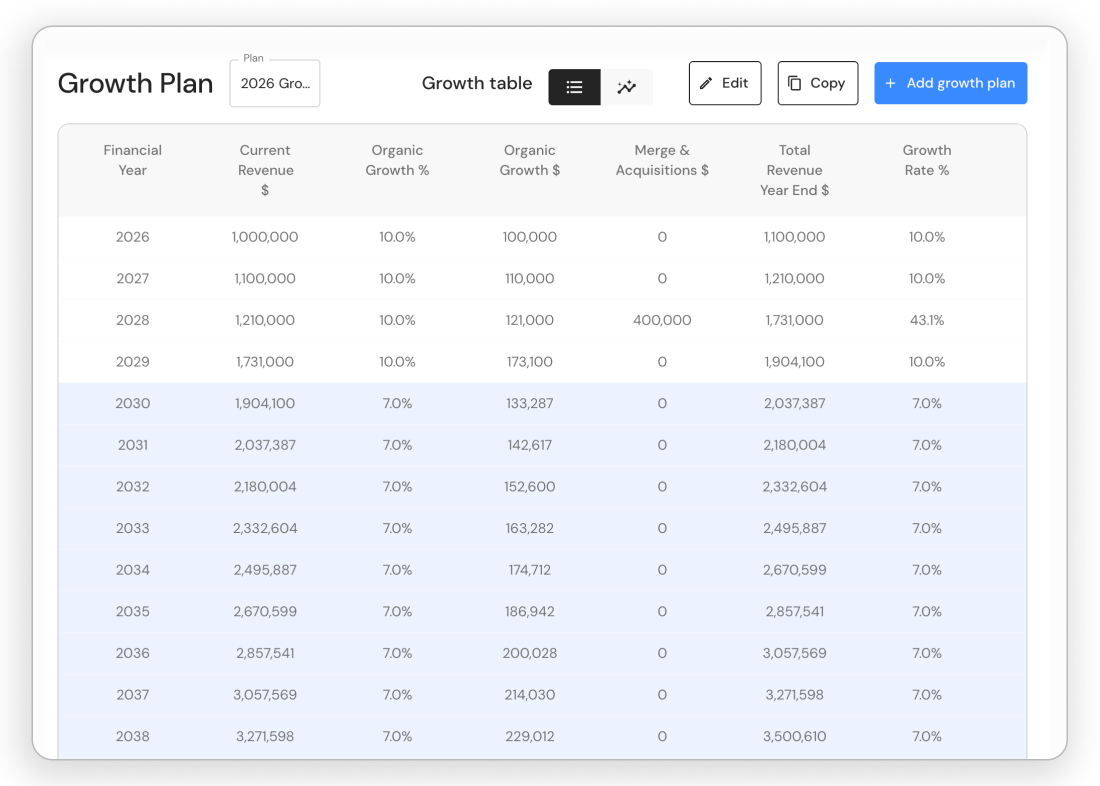
Task: Select the 2034 financial year cell
Action: pyautogui.click(x=133, y=570)
